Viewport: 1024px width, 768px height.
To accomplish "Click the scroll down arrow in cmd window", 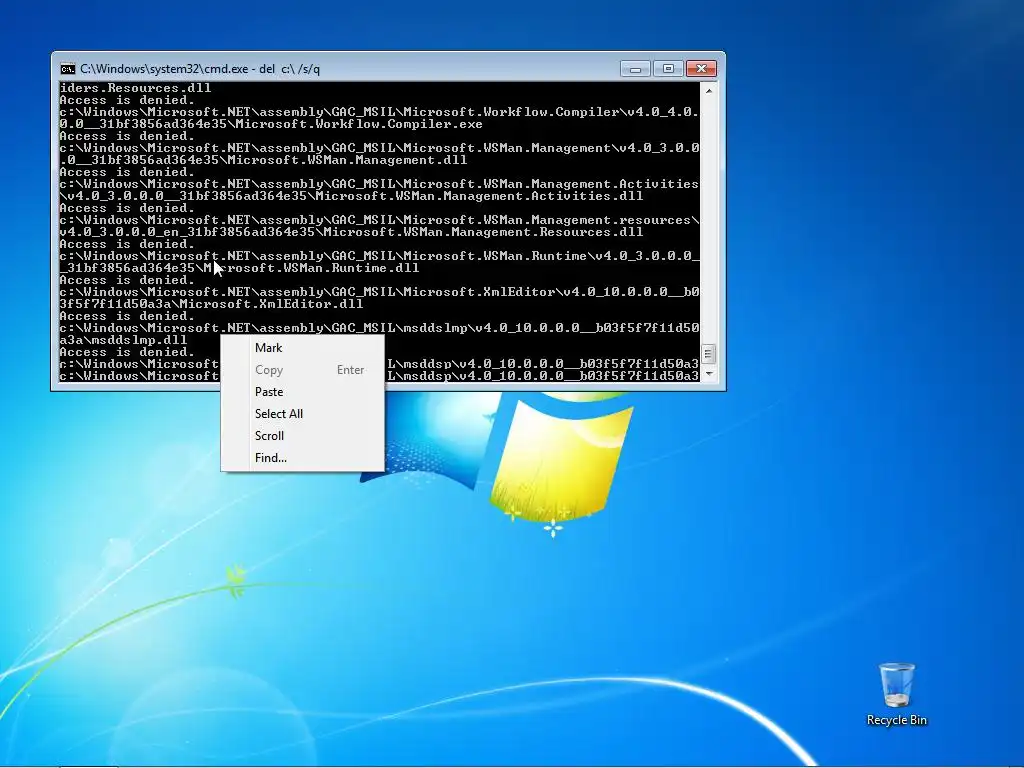I will point(709,374).
